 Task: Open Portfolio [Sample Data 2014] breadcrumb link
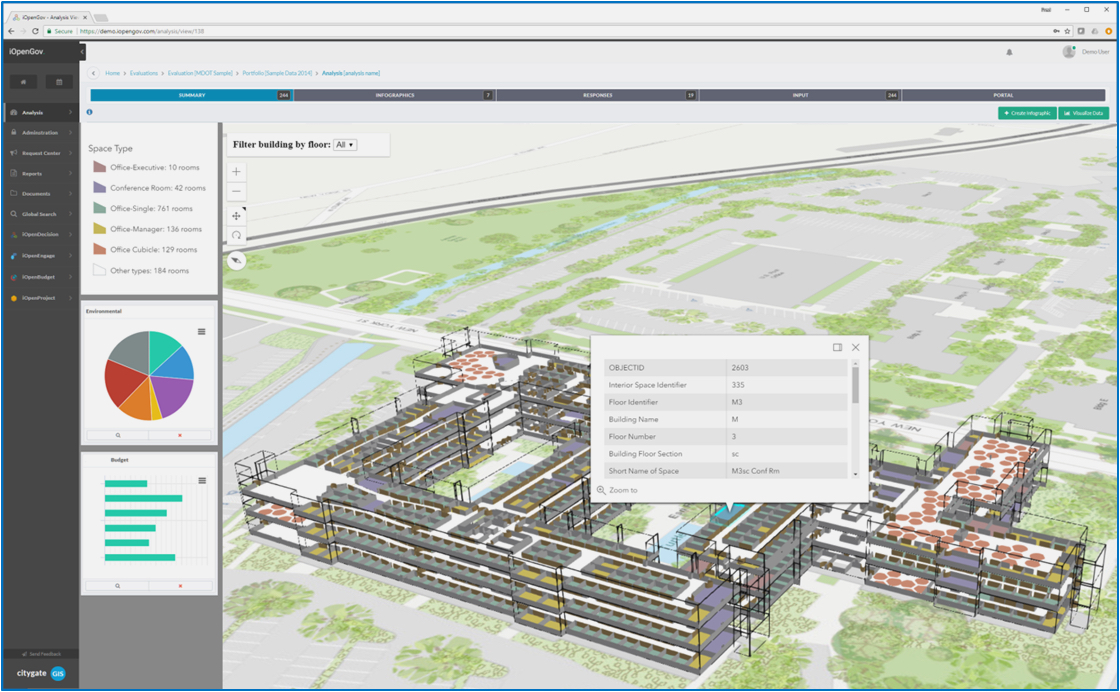[277, 73]
